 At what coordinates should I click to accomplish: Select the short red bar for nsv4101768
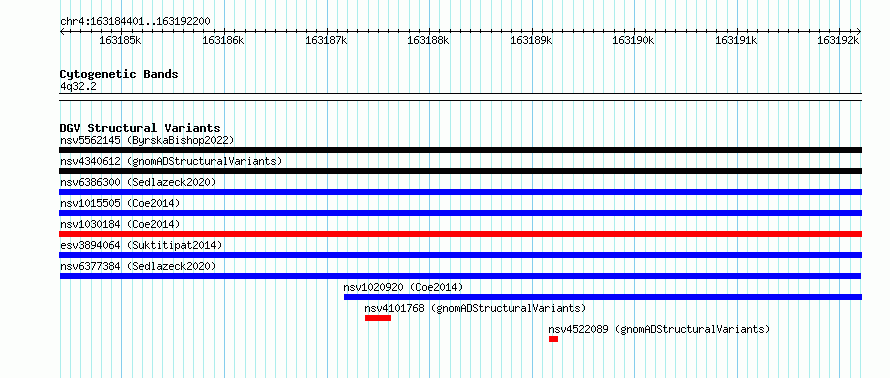[378, 318]
